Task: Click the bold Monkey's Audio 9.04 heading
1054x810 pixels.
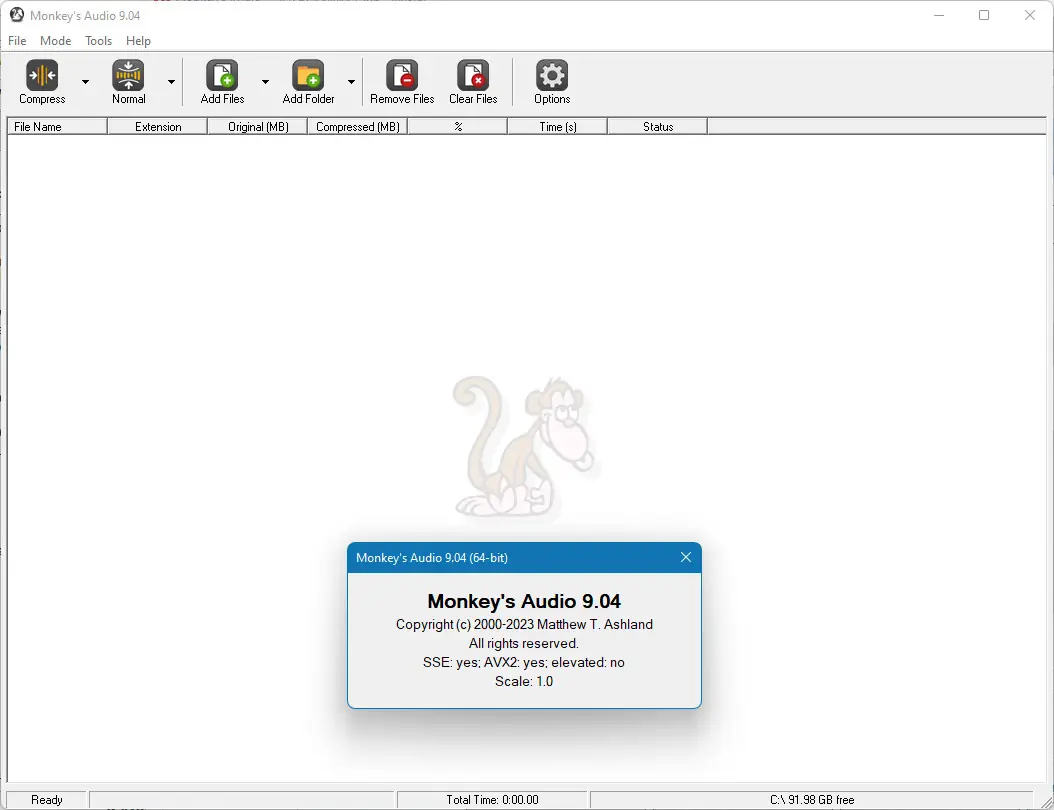Action: point(524,601)
